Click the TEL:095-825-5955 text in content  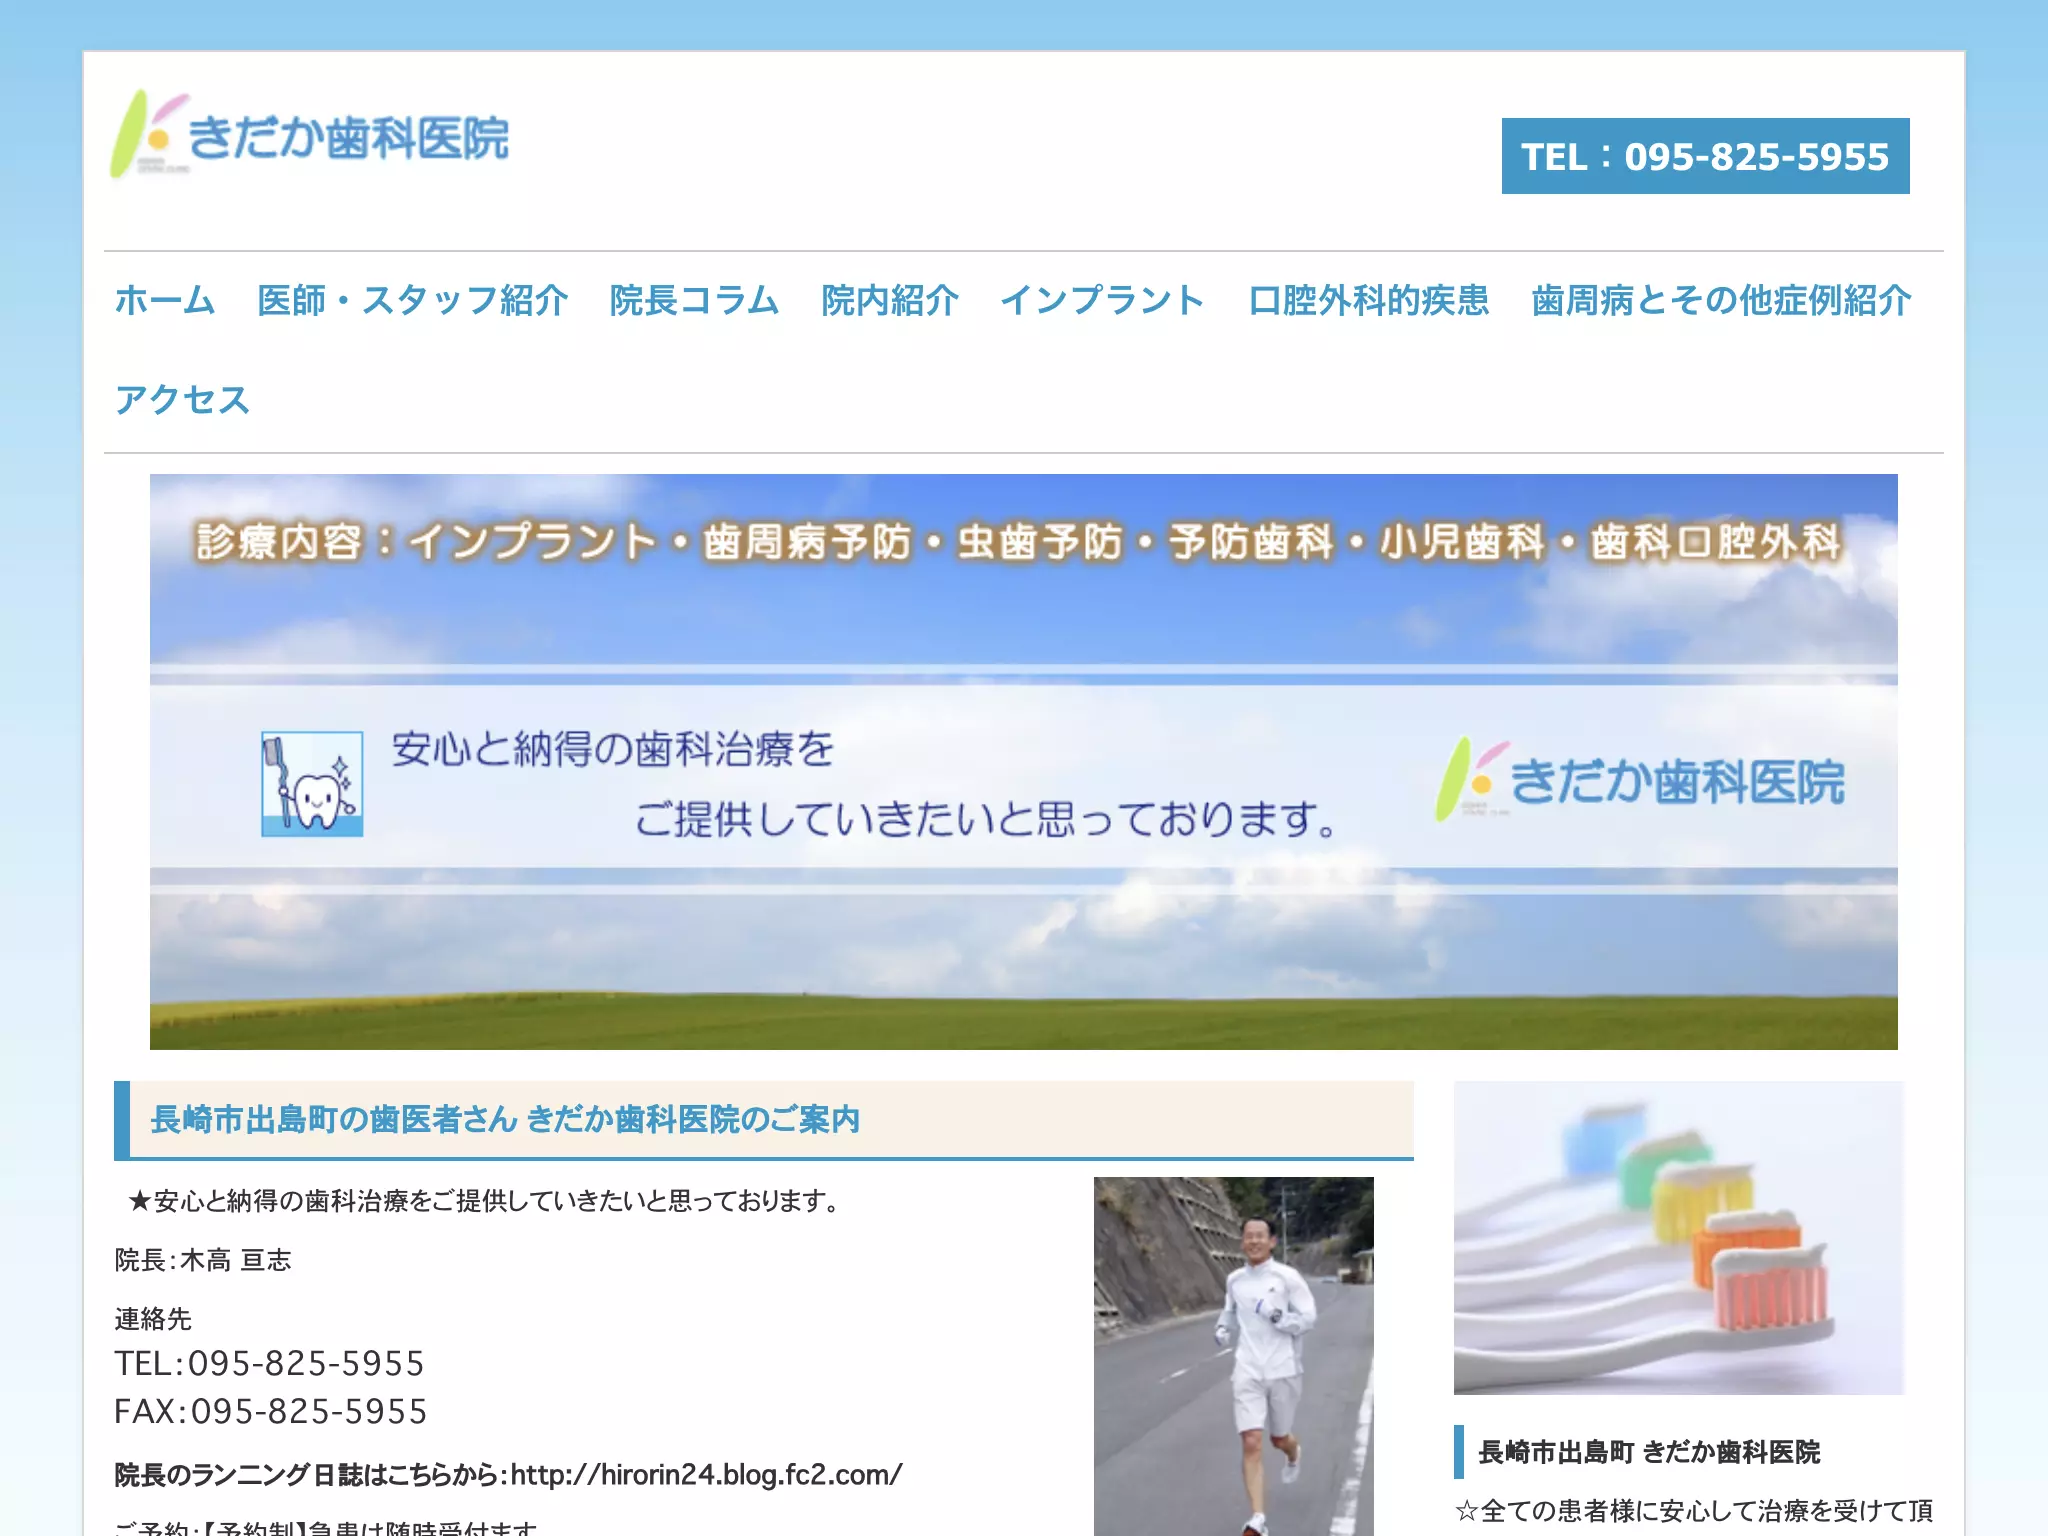269,1363
